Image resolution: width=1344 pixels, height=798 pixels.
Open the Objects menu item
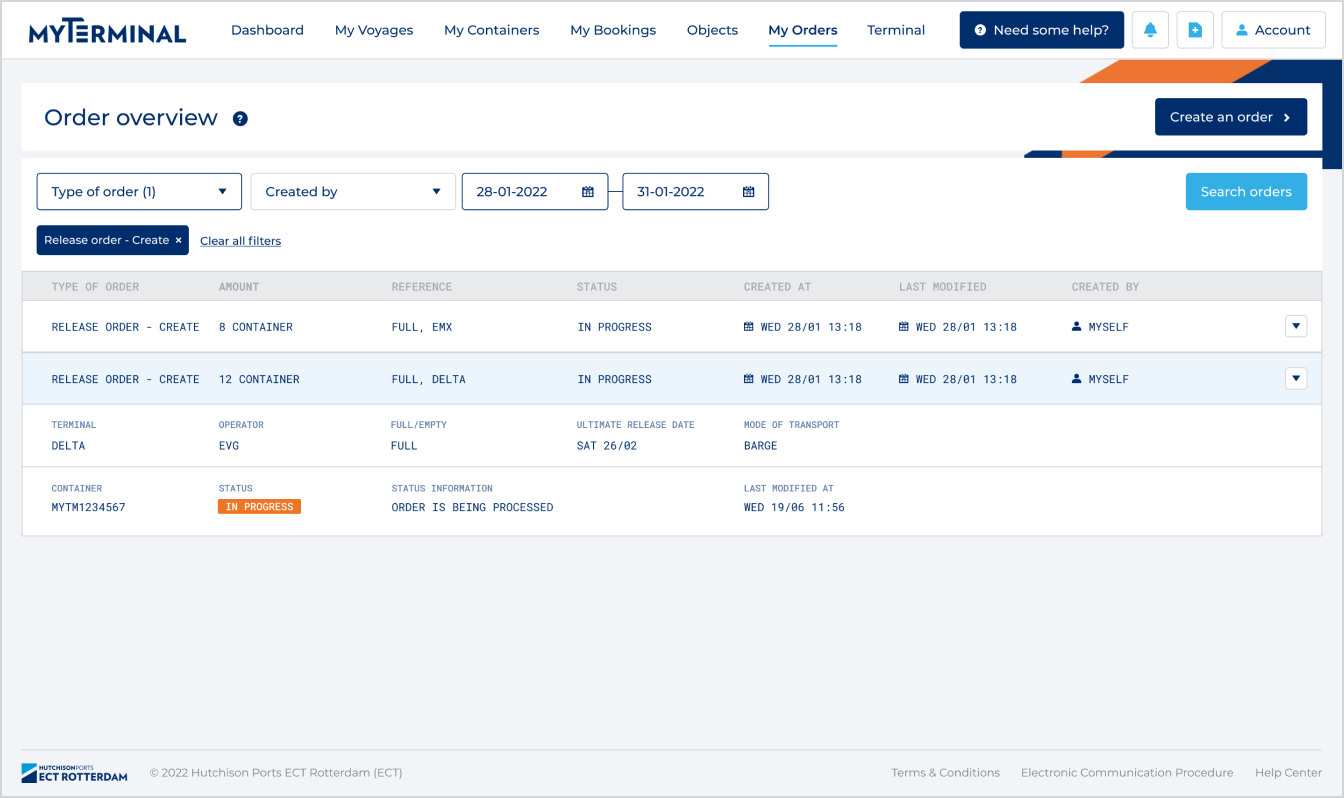tap(712, 30)
